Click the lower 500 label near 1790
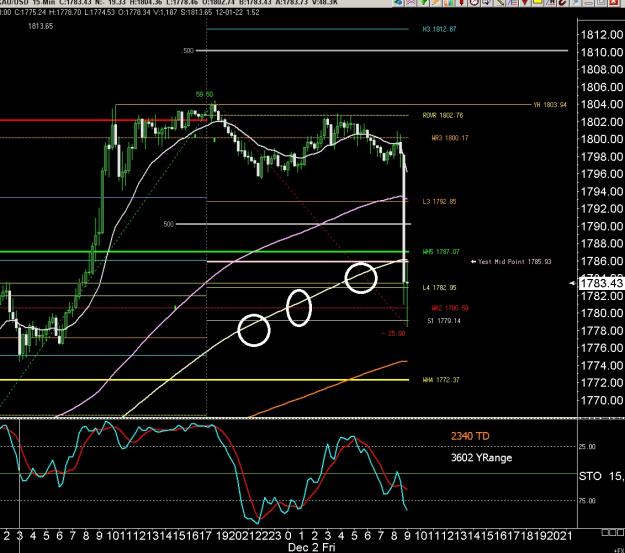Image resolution: width=625 pixels, height=553 pixels. 169,224
